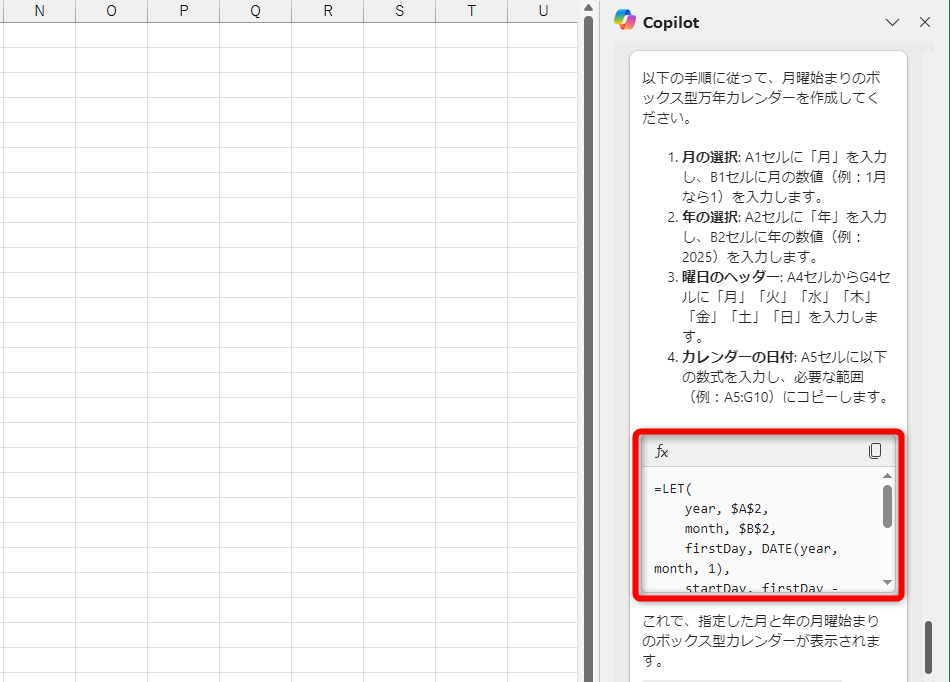Select column T header

click(x=471, y=10)
